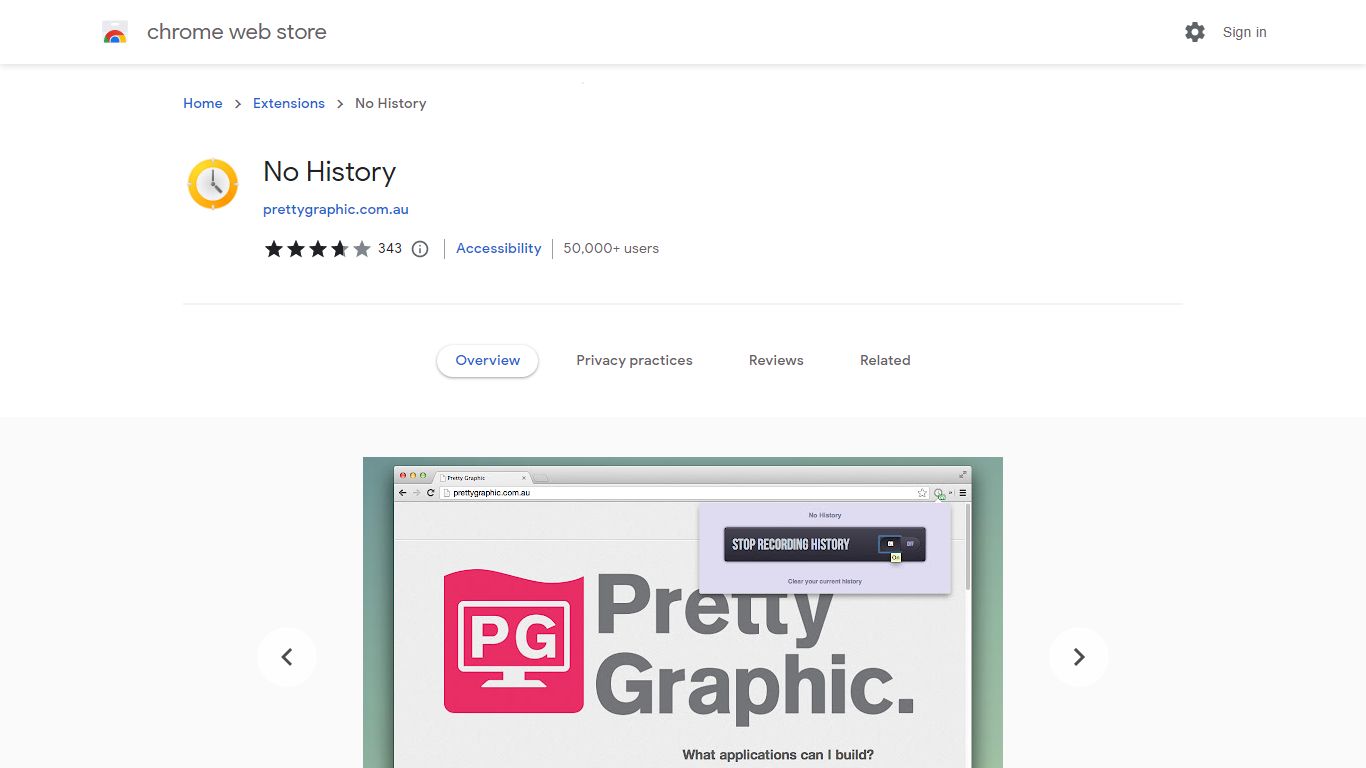Click the '343' ratings count
Viewport: 1366px width, 768px height.
[x=390, y=249]
